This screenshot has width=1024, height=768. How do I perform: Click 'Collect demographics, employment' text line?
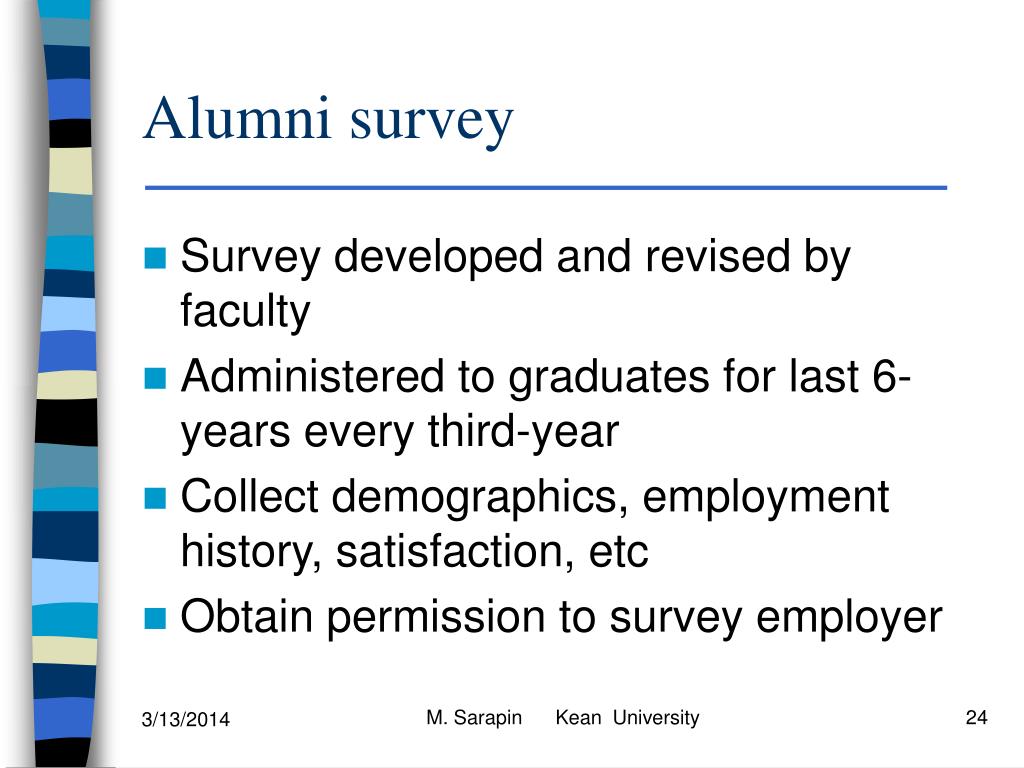coord(535,498)
